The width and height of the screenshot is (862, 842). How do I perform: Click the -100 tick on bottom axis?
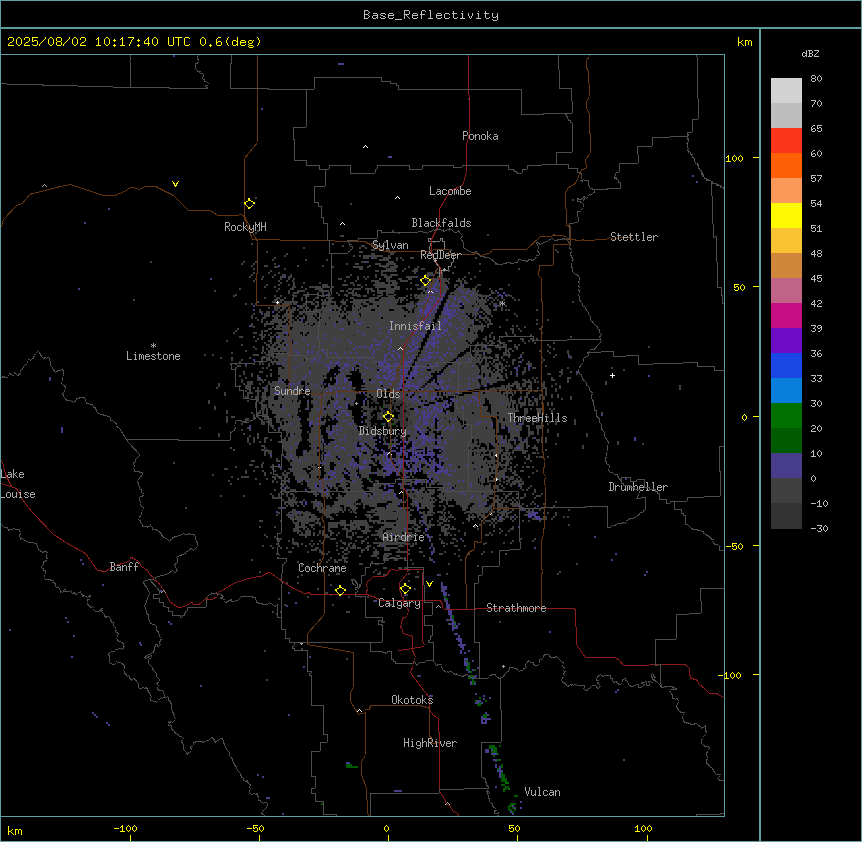tap(125, 828)
